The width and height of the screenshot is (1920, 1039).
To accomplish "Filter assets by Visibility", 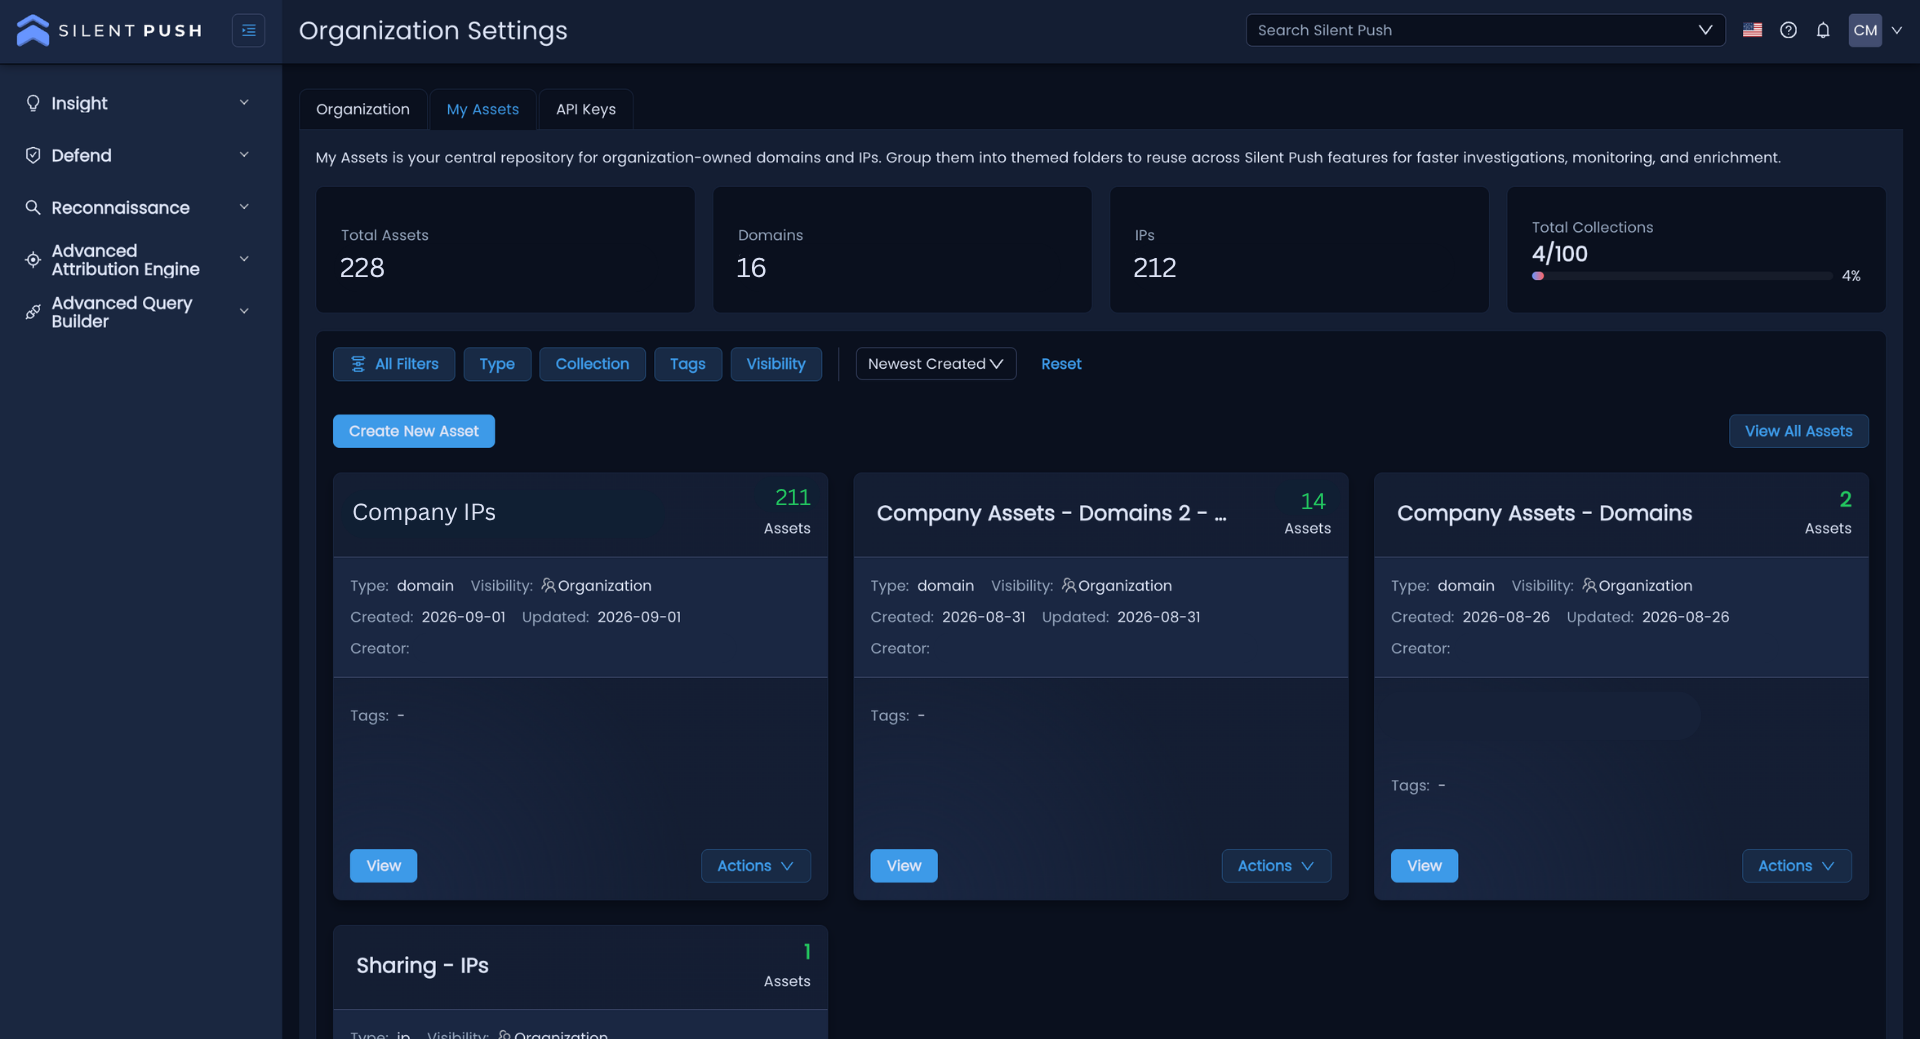I will (x=776, y=364).
